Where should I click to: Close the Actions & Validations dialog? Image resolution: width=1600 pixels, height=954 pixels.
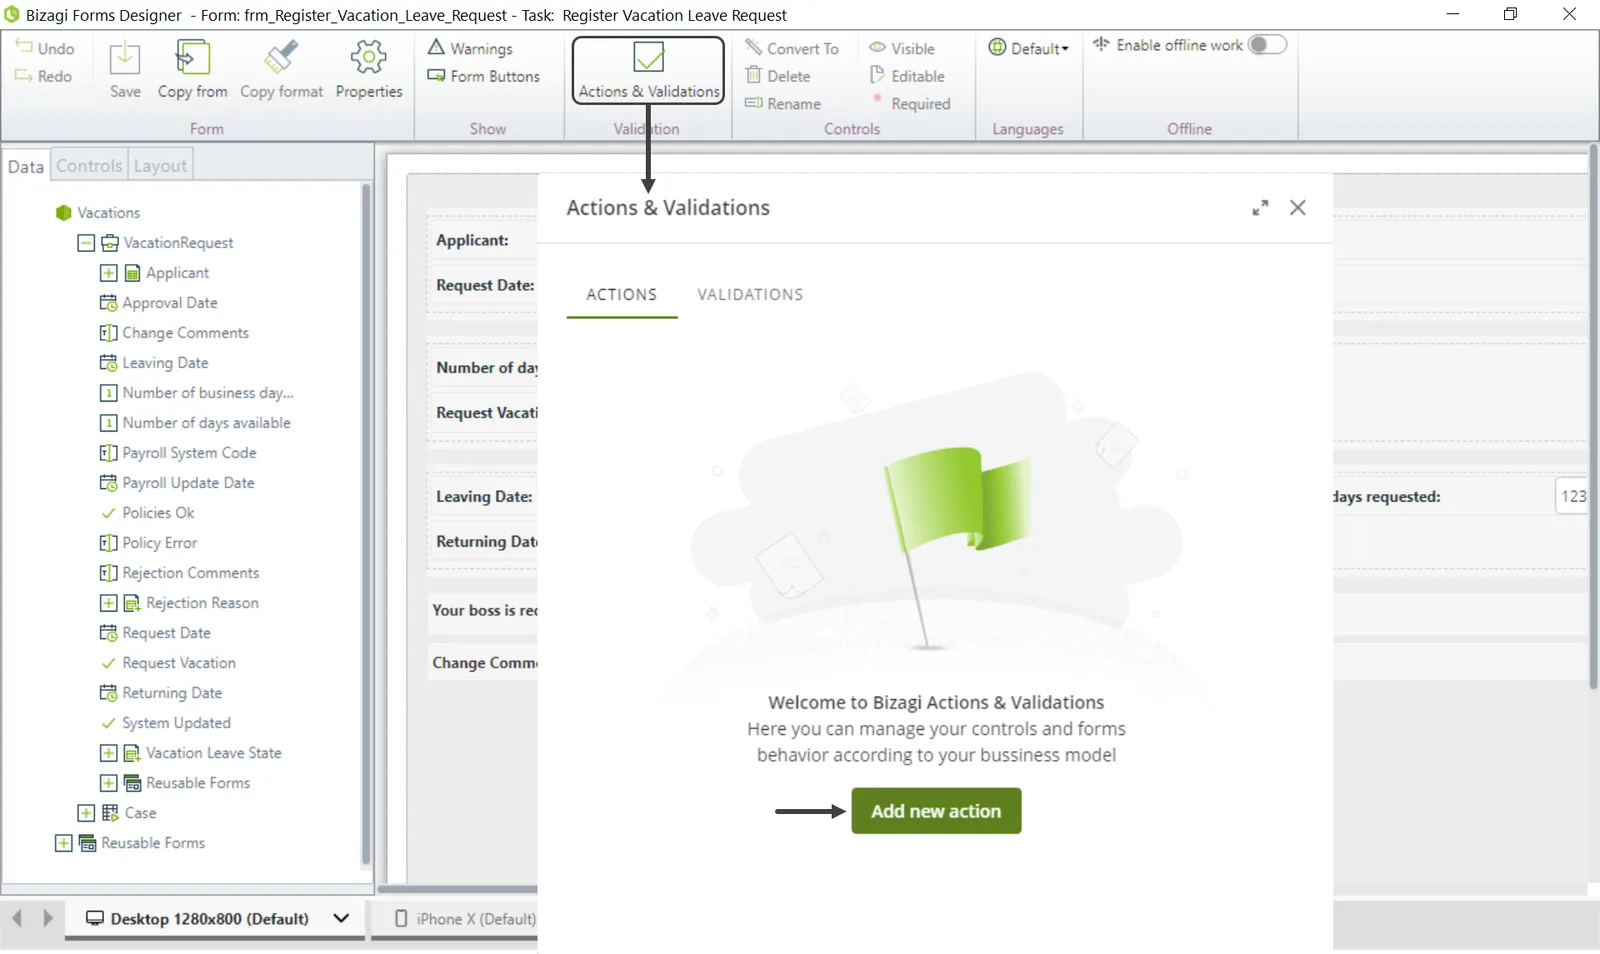(1298, 207)
